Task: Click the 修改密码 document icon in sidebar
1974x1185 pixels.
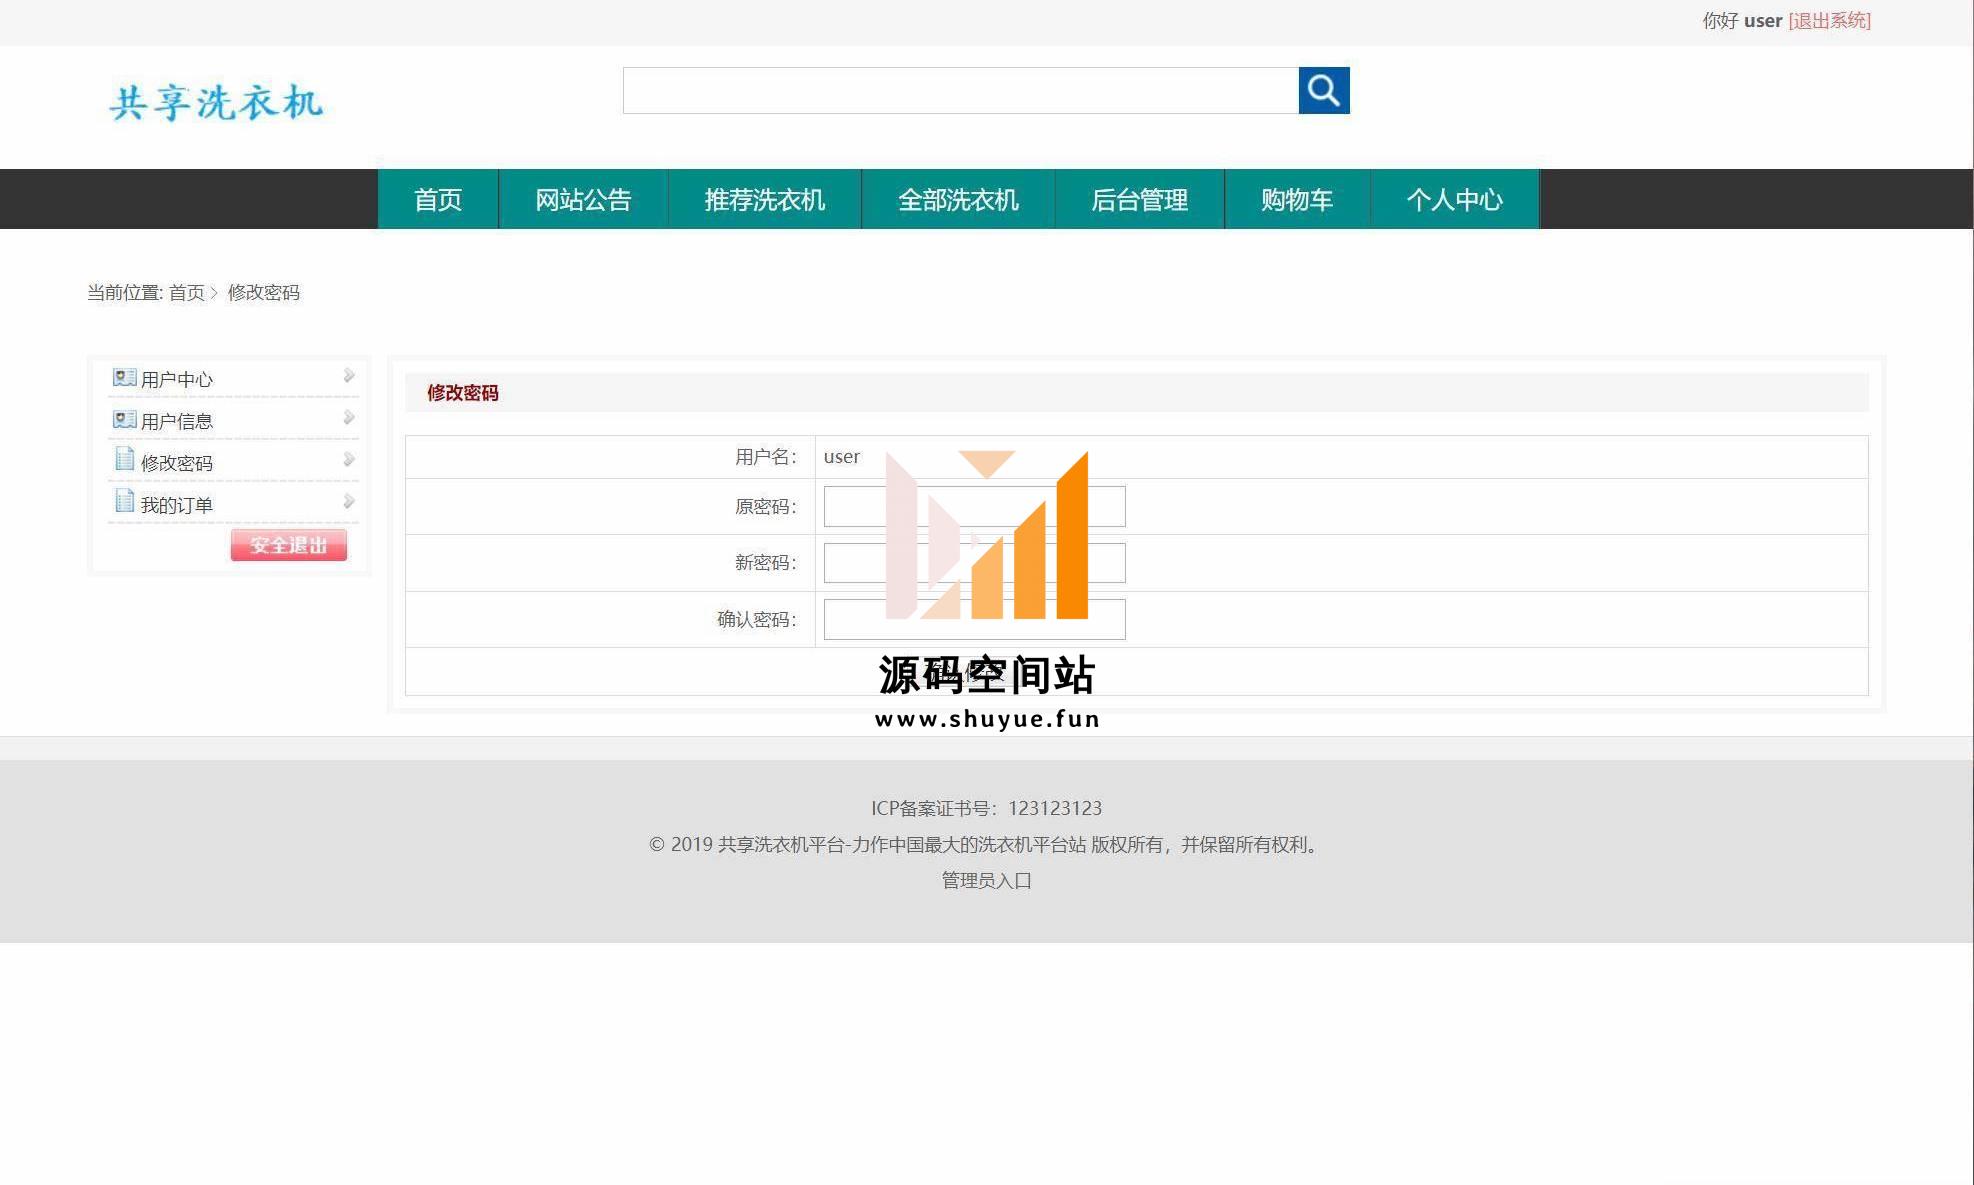Action: tap(124, 459)
